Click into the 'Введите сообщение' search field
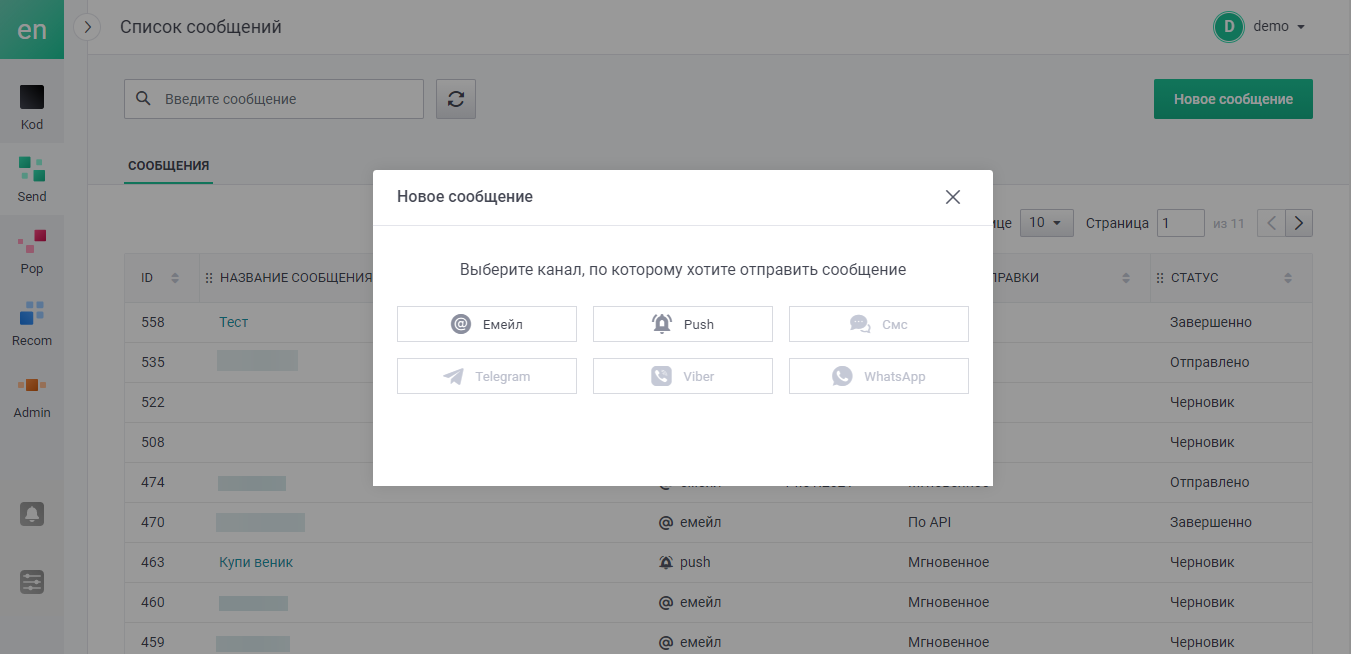Viewport: 1351px width, 654px height. coord(274,99)
